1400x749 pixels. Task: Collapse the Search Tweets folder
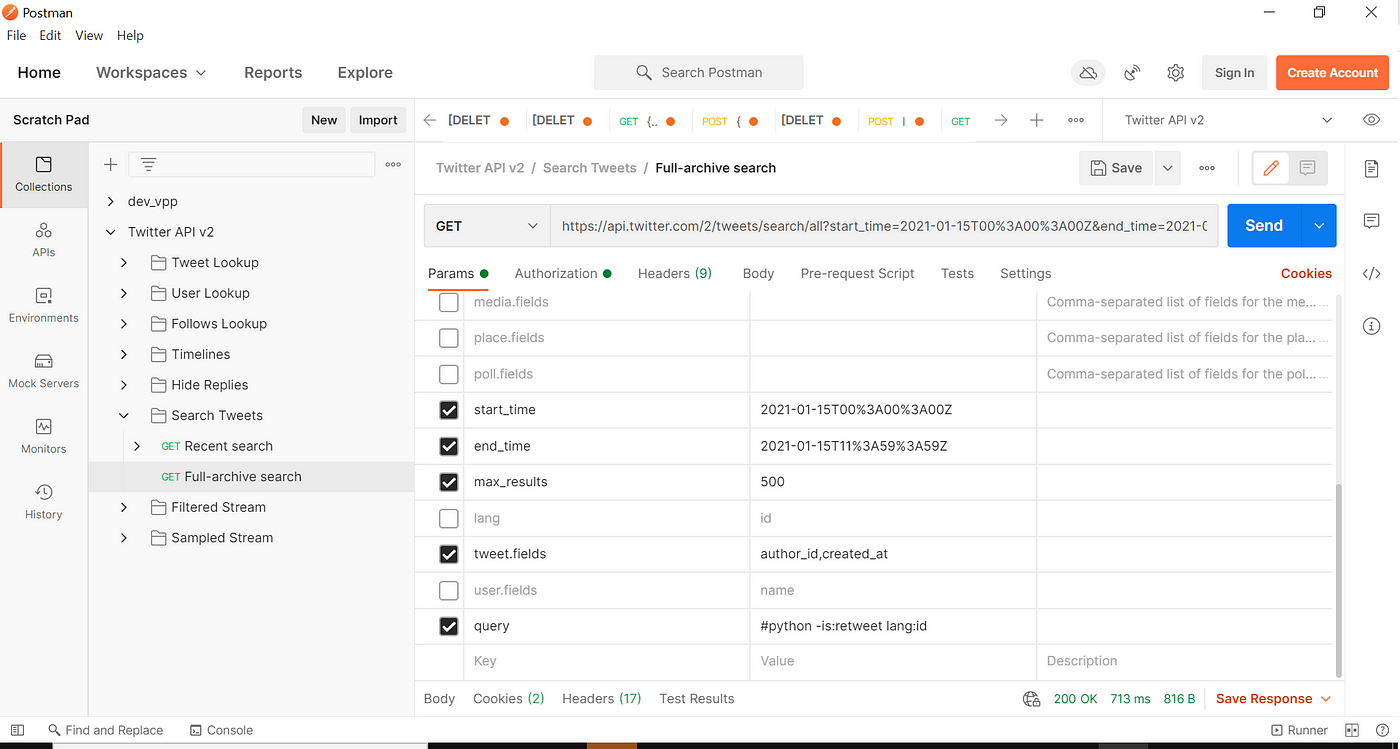[x=124, y=416]
